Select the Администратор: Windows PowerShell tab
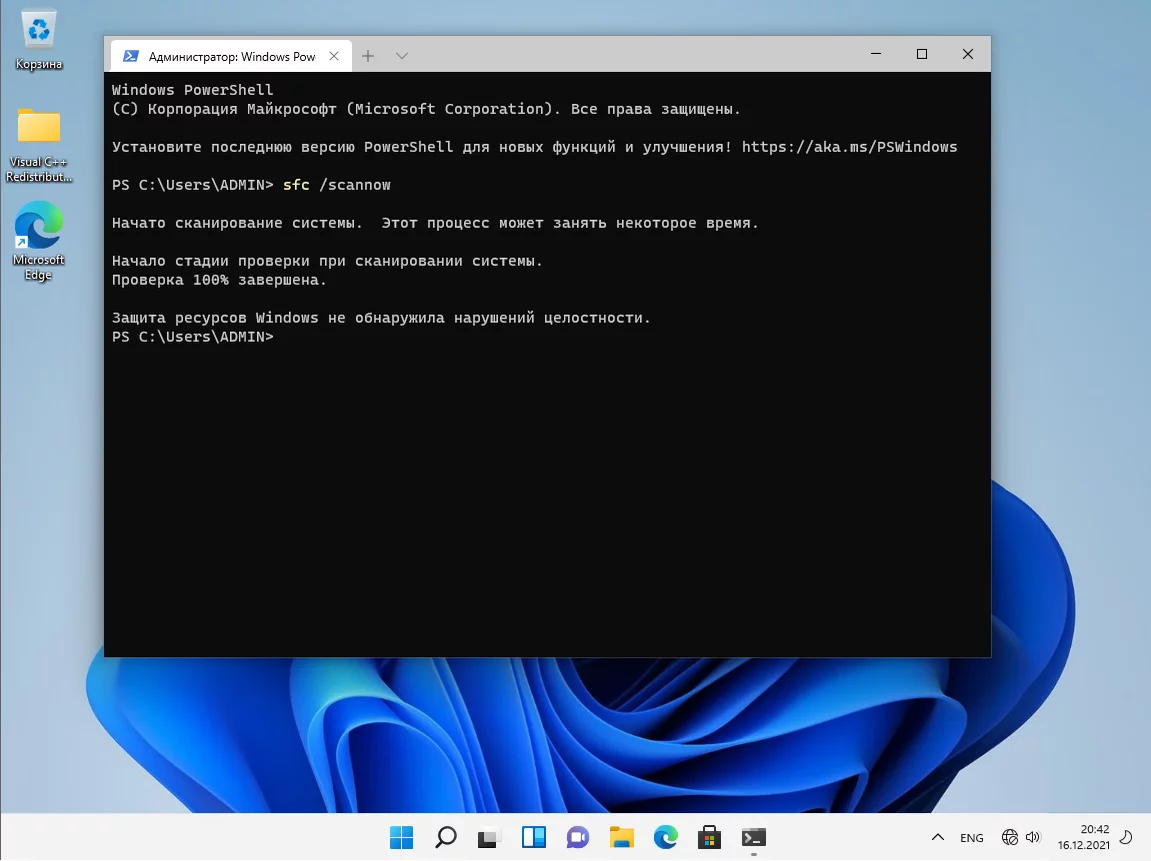The image size is (1151, 861). pos(230,57)
